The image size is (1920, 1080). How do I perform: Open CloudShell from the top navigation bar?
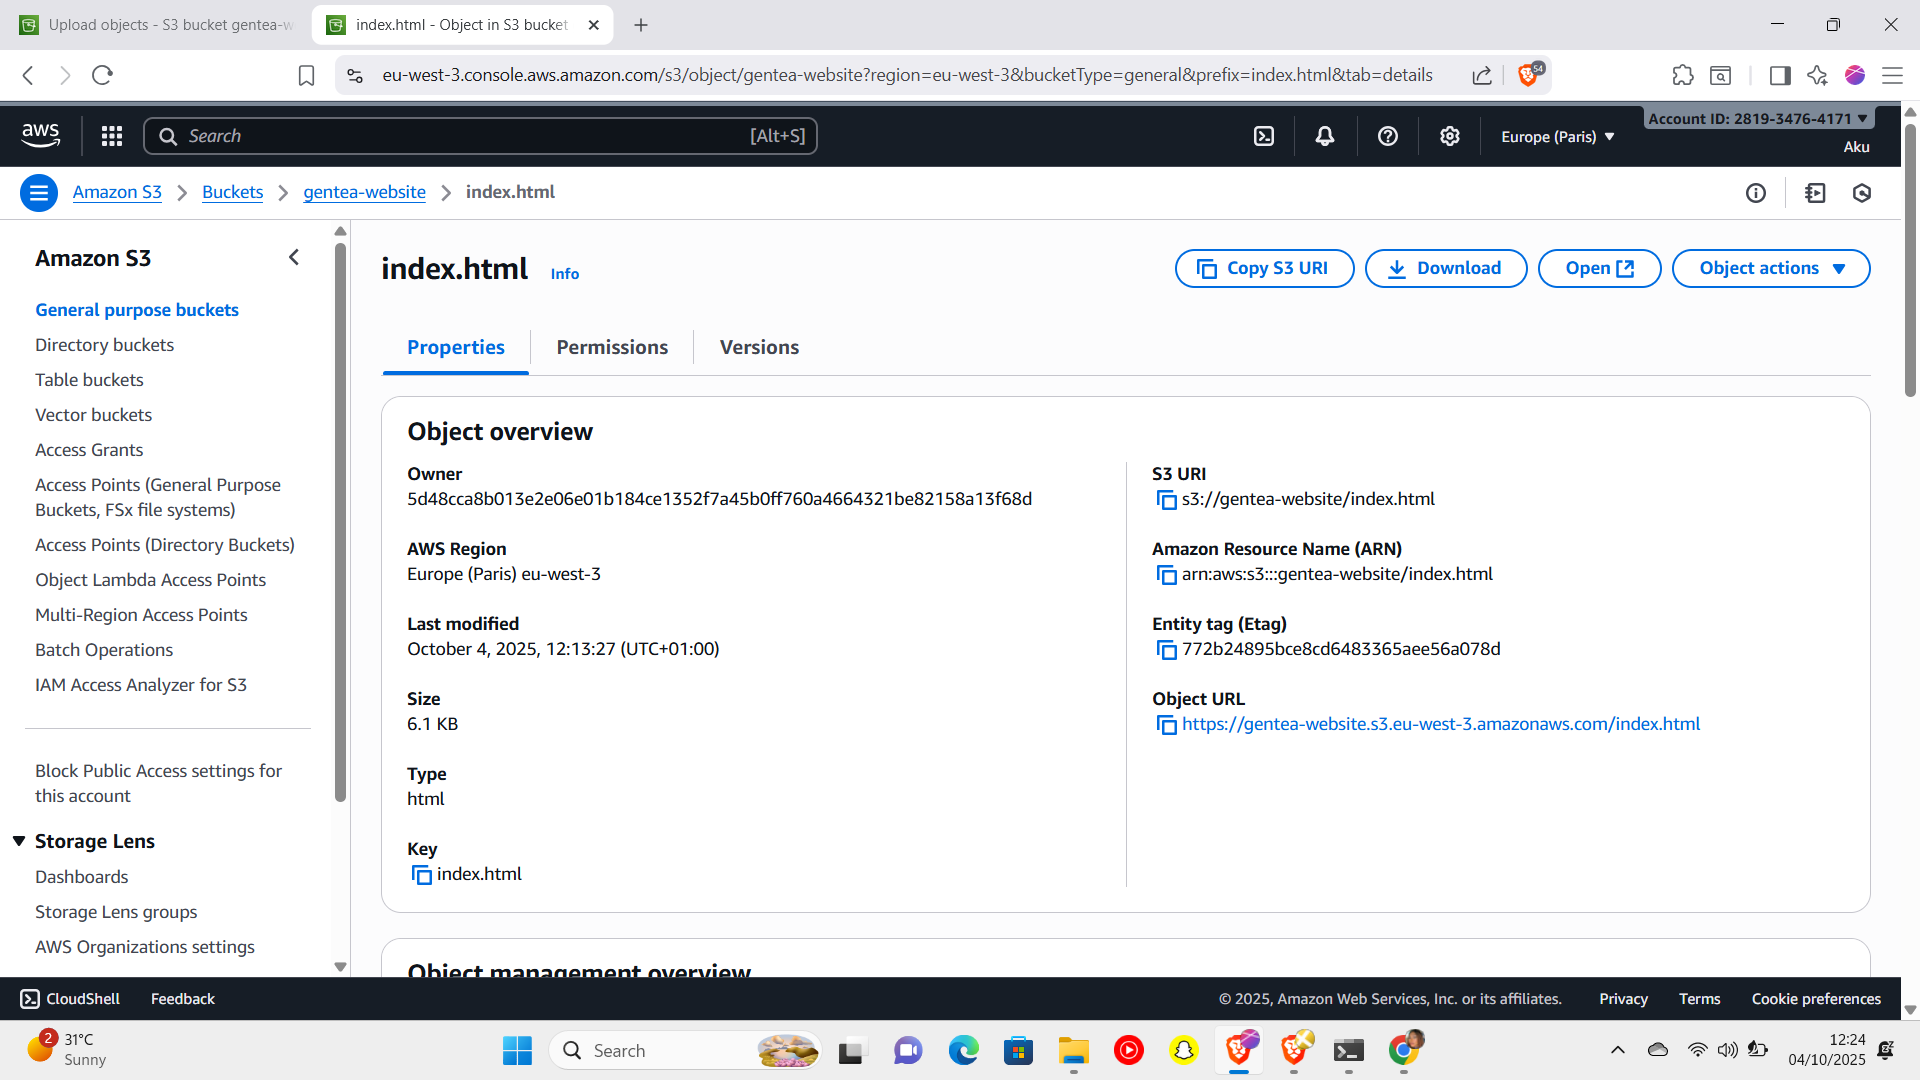pyautogui.click(x=1264, y=136)
